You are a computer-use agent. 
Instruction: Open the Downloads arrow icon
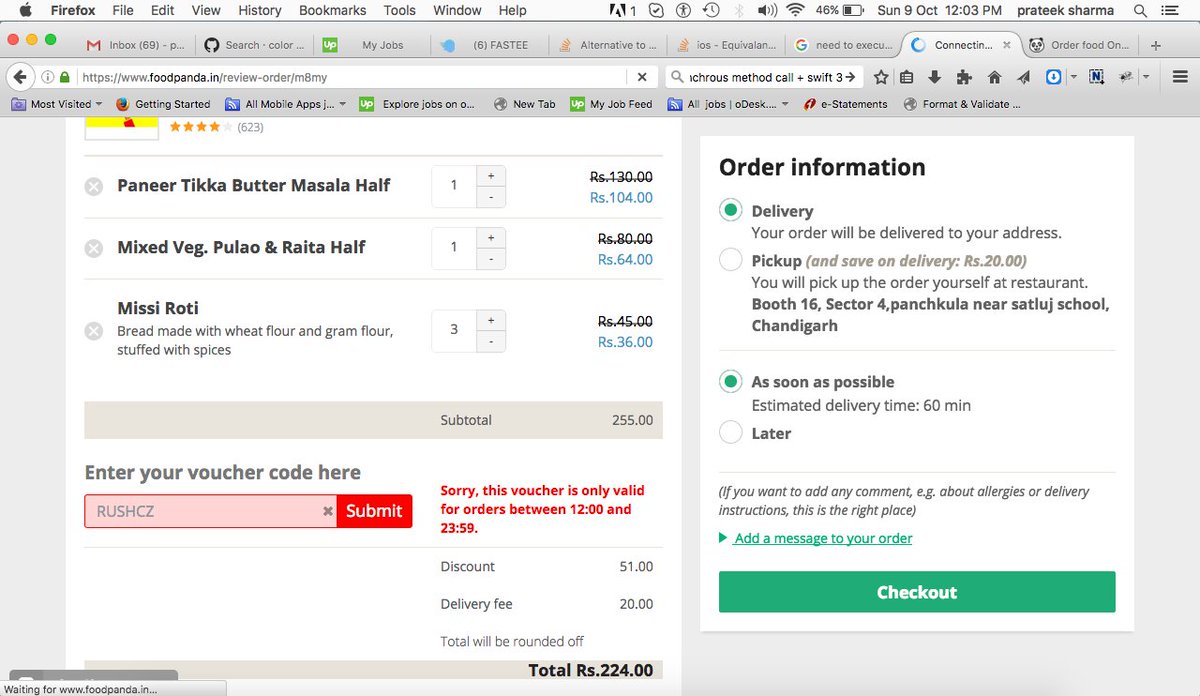tap(935, 77)
